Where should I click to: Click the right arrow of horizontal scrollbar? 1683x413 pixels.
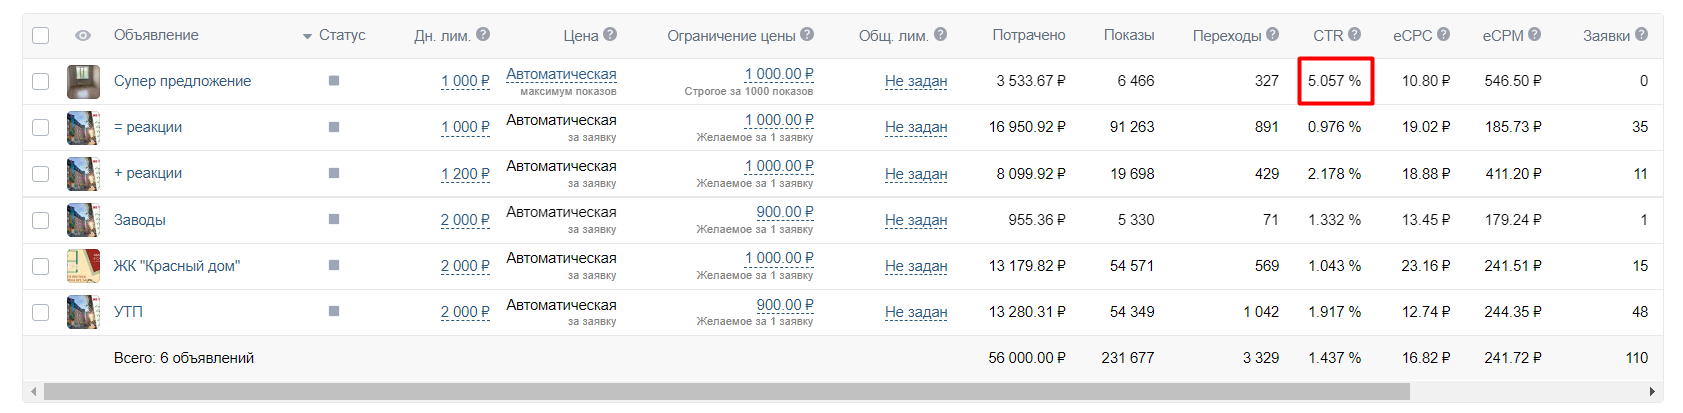coord(1652,392)
